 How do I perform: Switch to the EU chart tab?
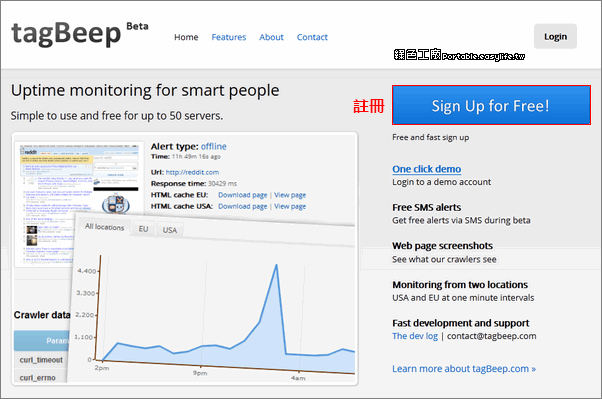tap(143, 229)
